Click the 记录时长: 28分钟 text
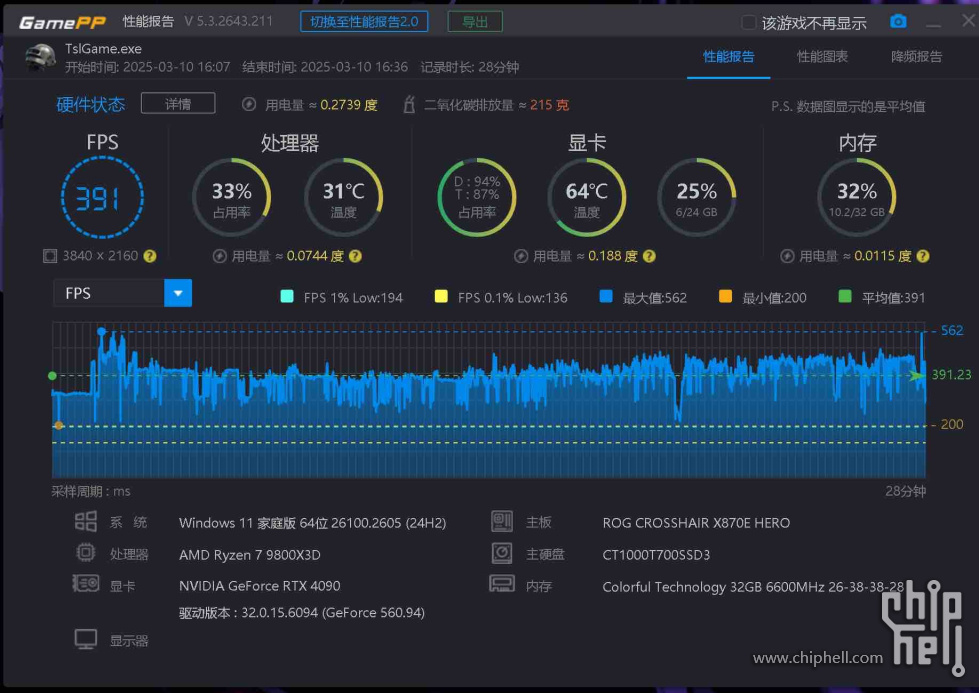The width and height of the screenshot is (979, 693). 470,67
